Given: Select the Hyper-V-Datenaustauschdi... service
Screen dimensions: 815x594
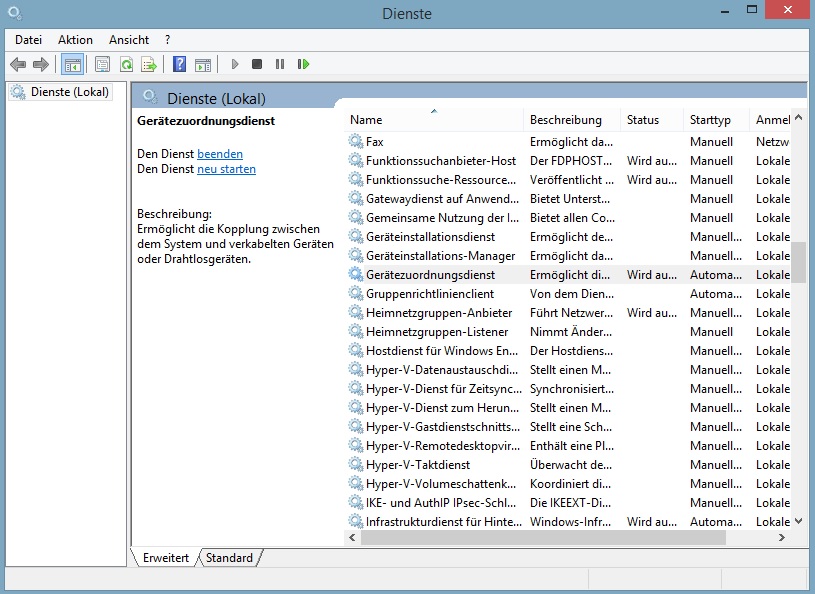Looking at the screenshot, I should (x=442, y=369).
